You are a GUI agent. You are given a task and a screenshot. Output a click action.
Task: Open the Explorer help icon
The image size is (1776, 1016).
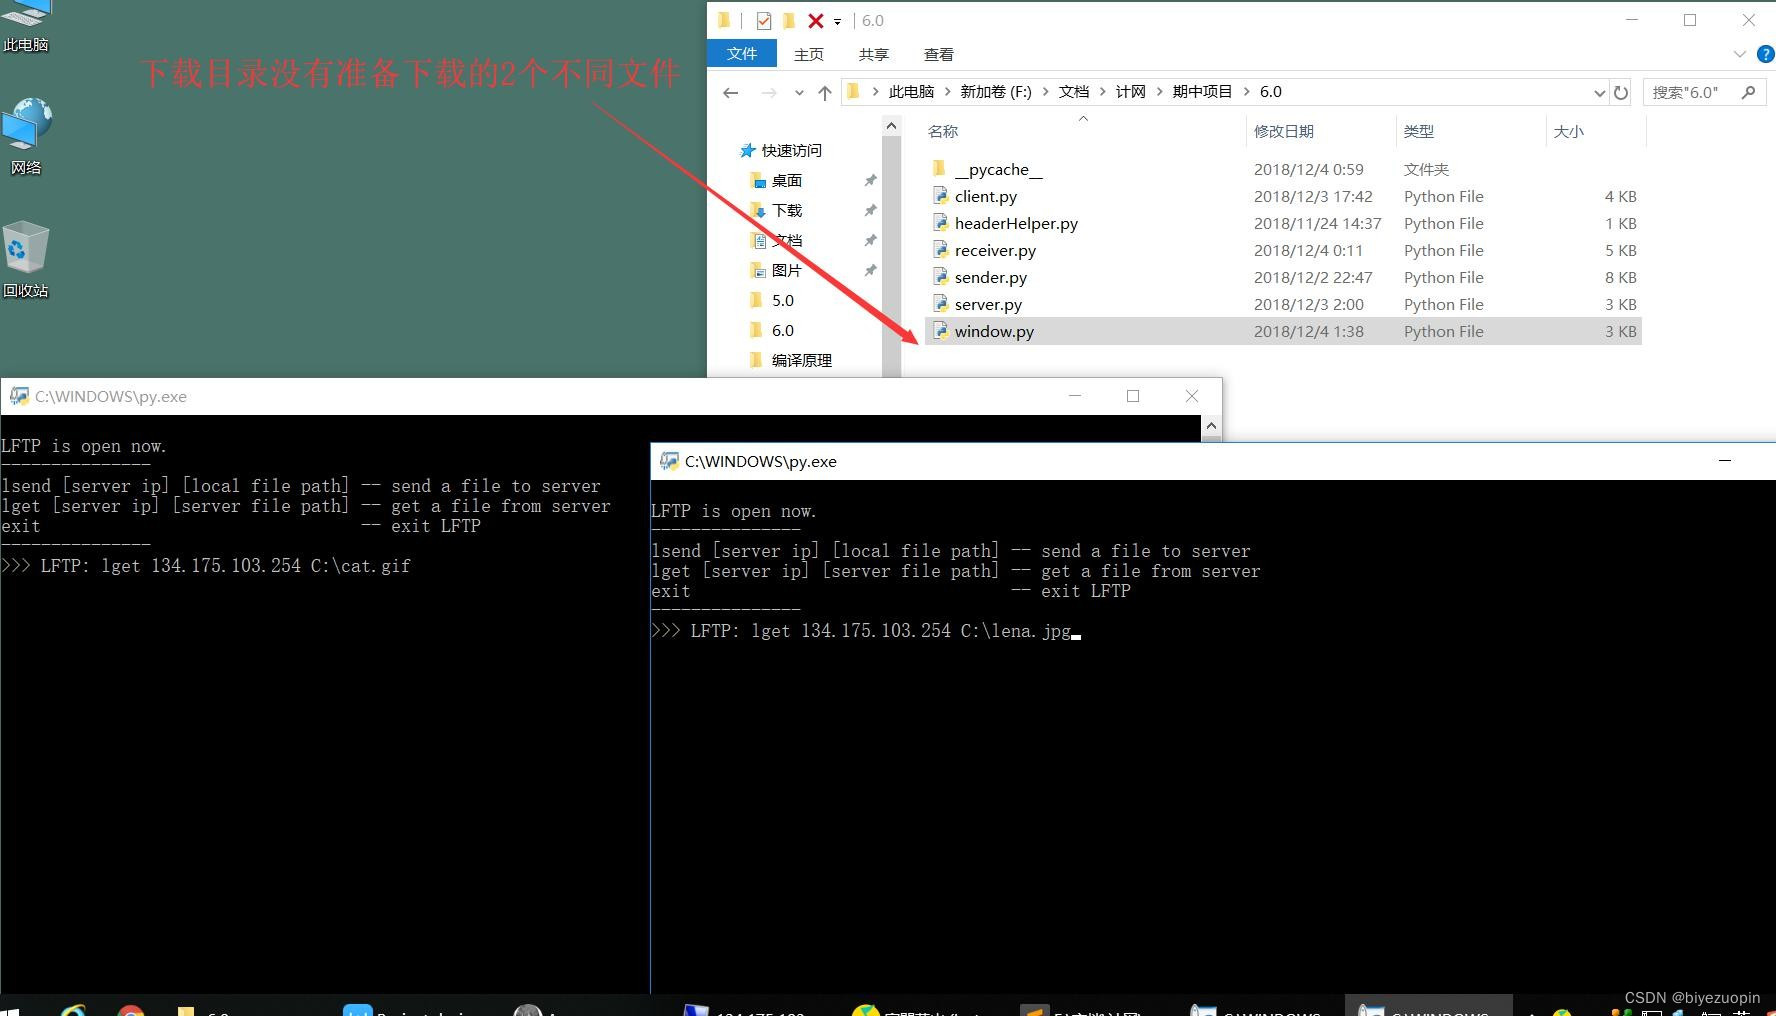(x=1766, y=54)
